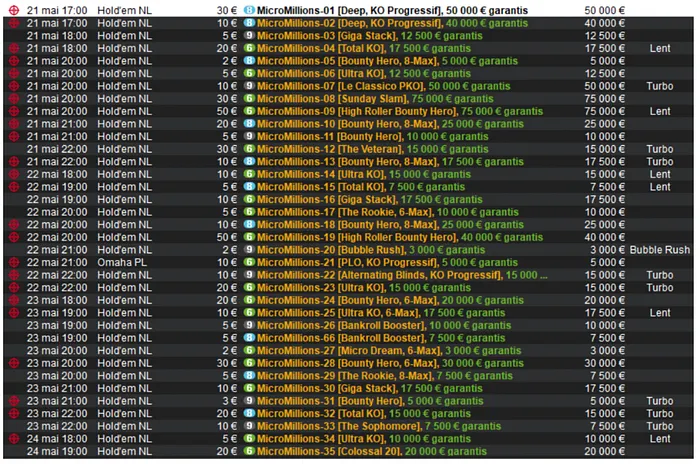Click the red target icon on the MicroMillions-09 row

pos(14,111)
